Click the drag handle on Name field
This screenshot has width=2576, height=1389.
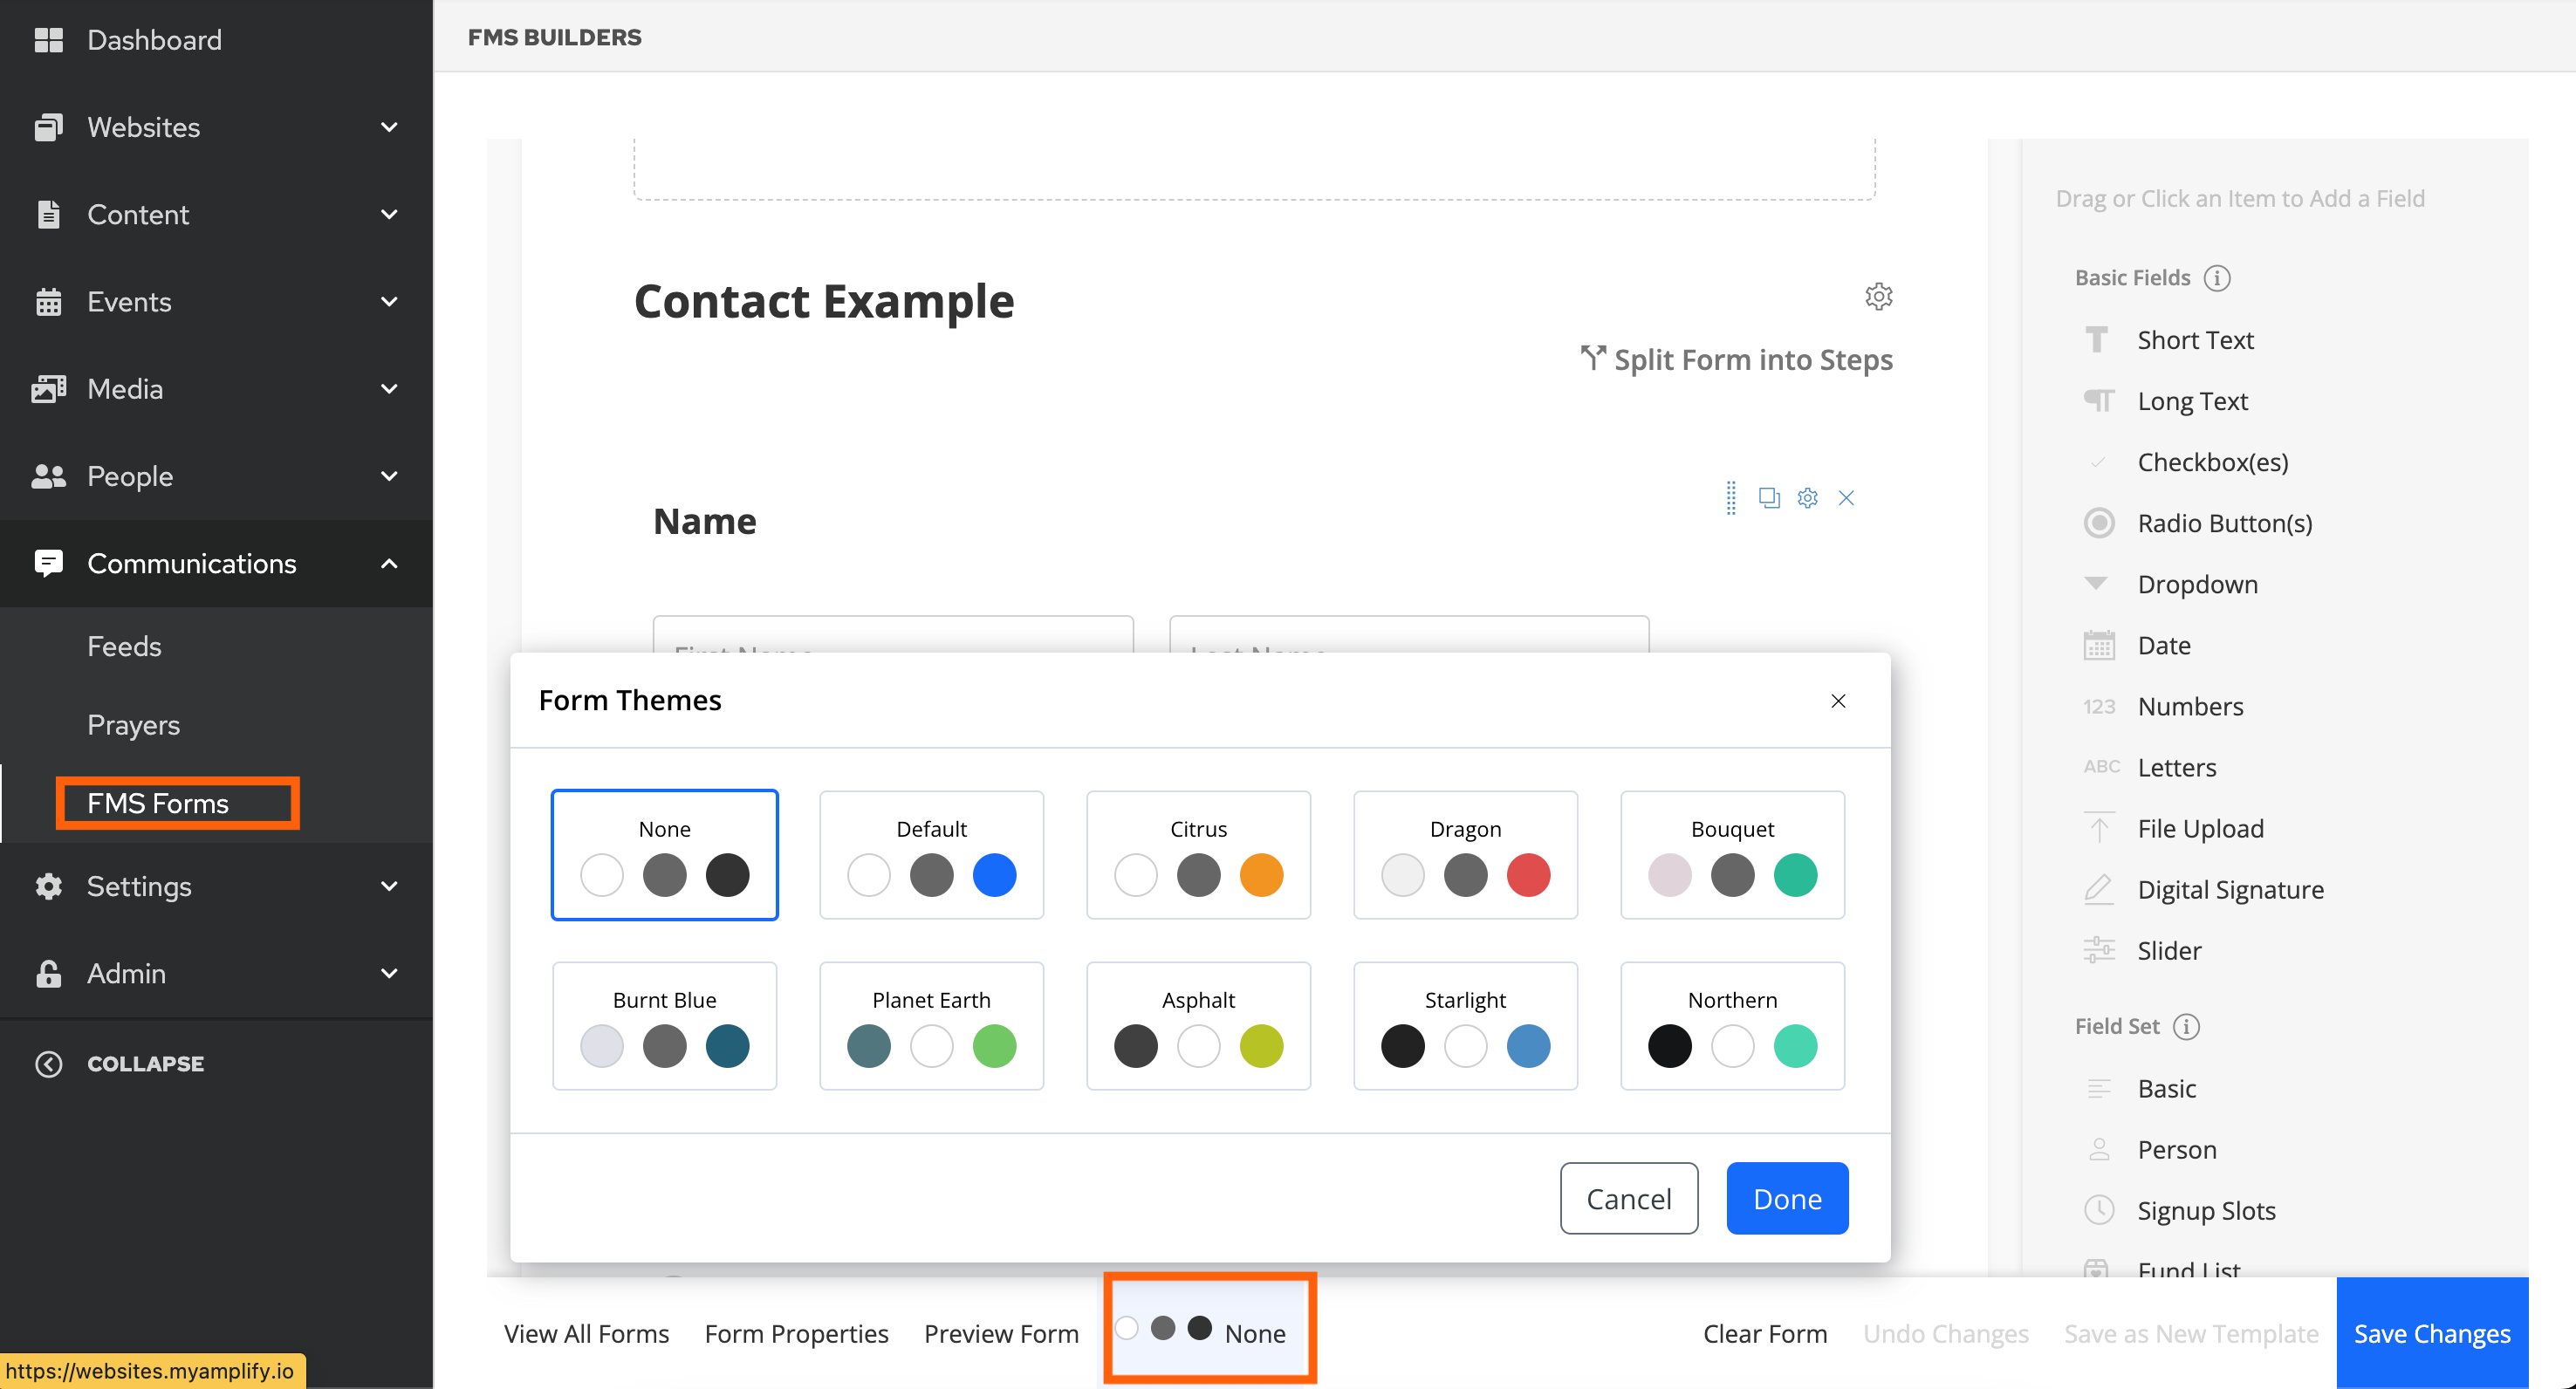(x=1730, y=497)
